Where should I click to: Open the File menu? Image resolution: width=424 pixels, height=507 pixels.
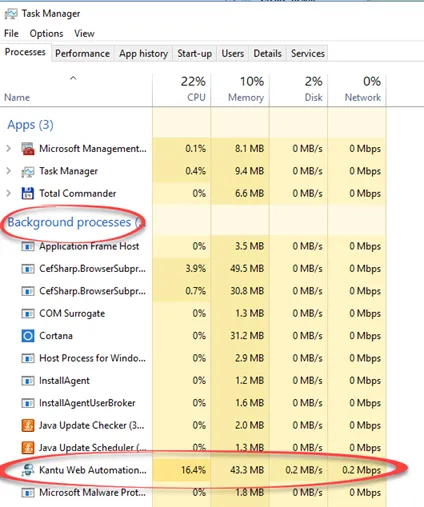pos(11,33)
